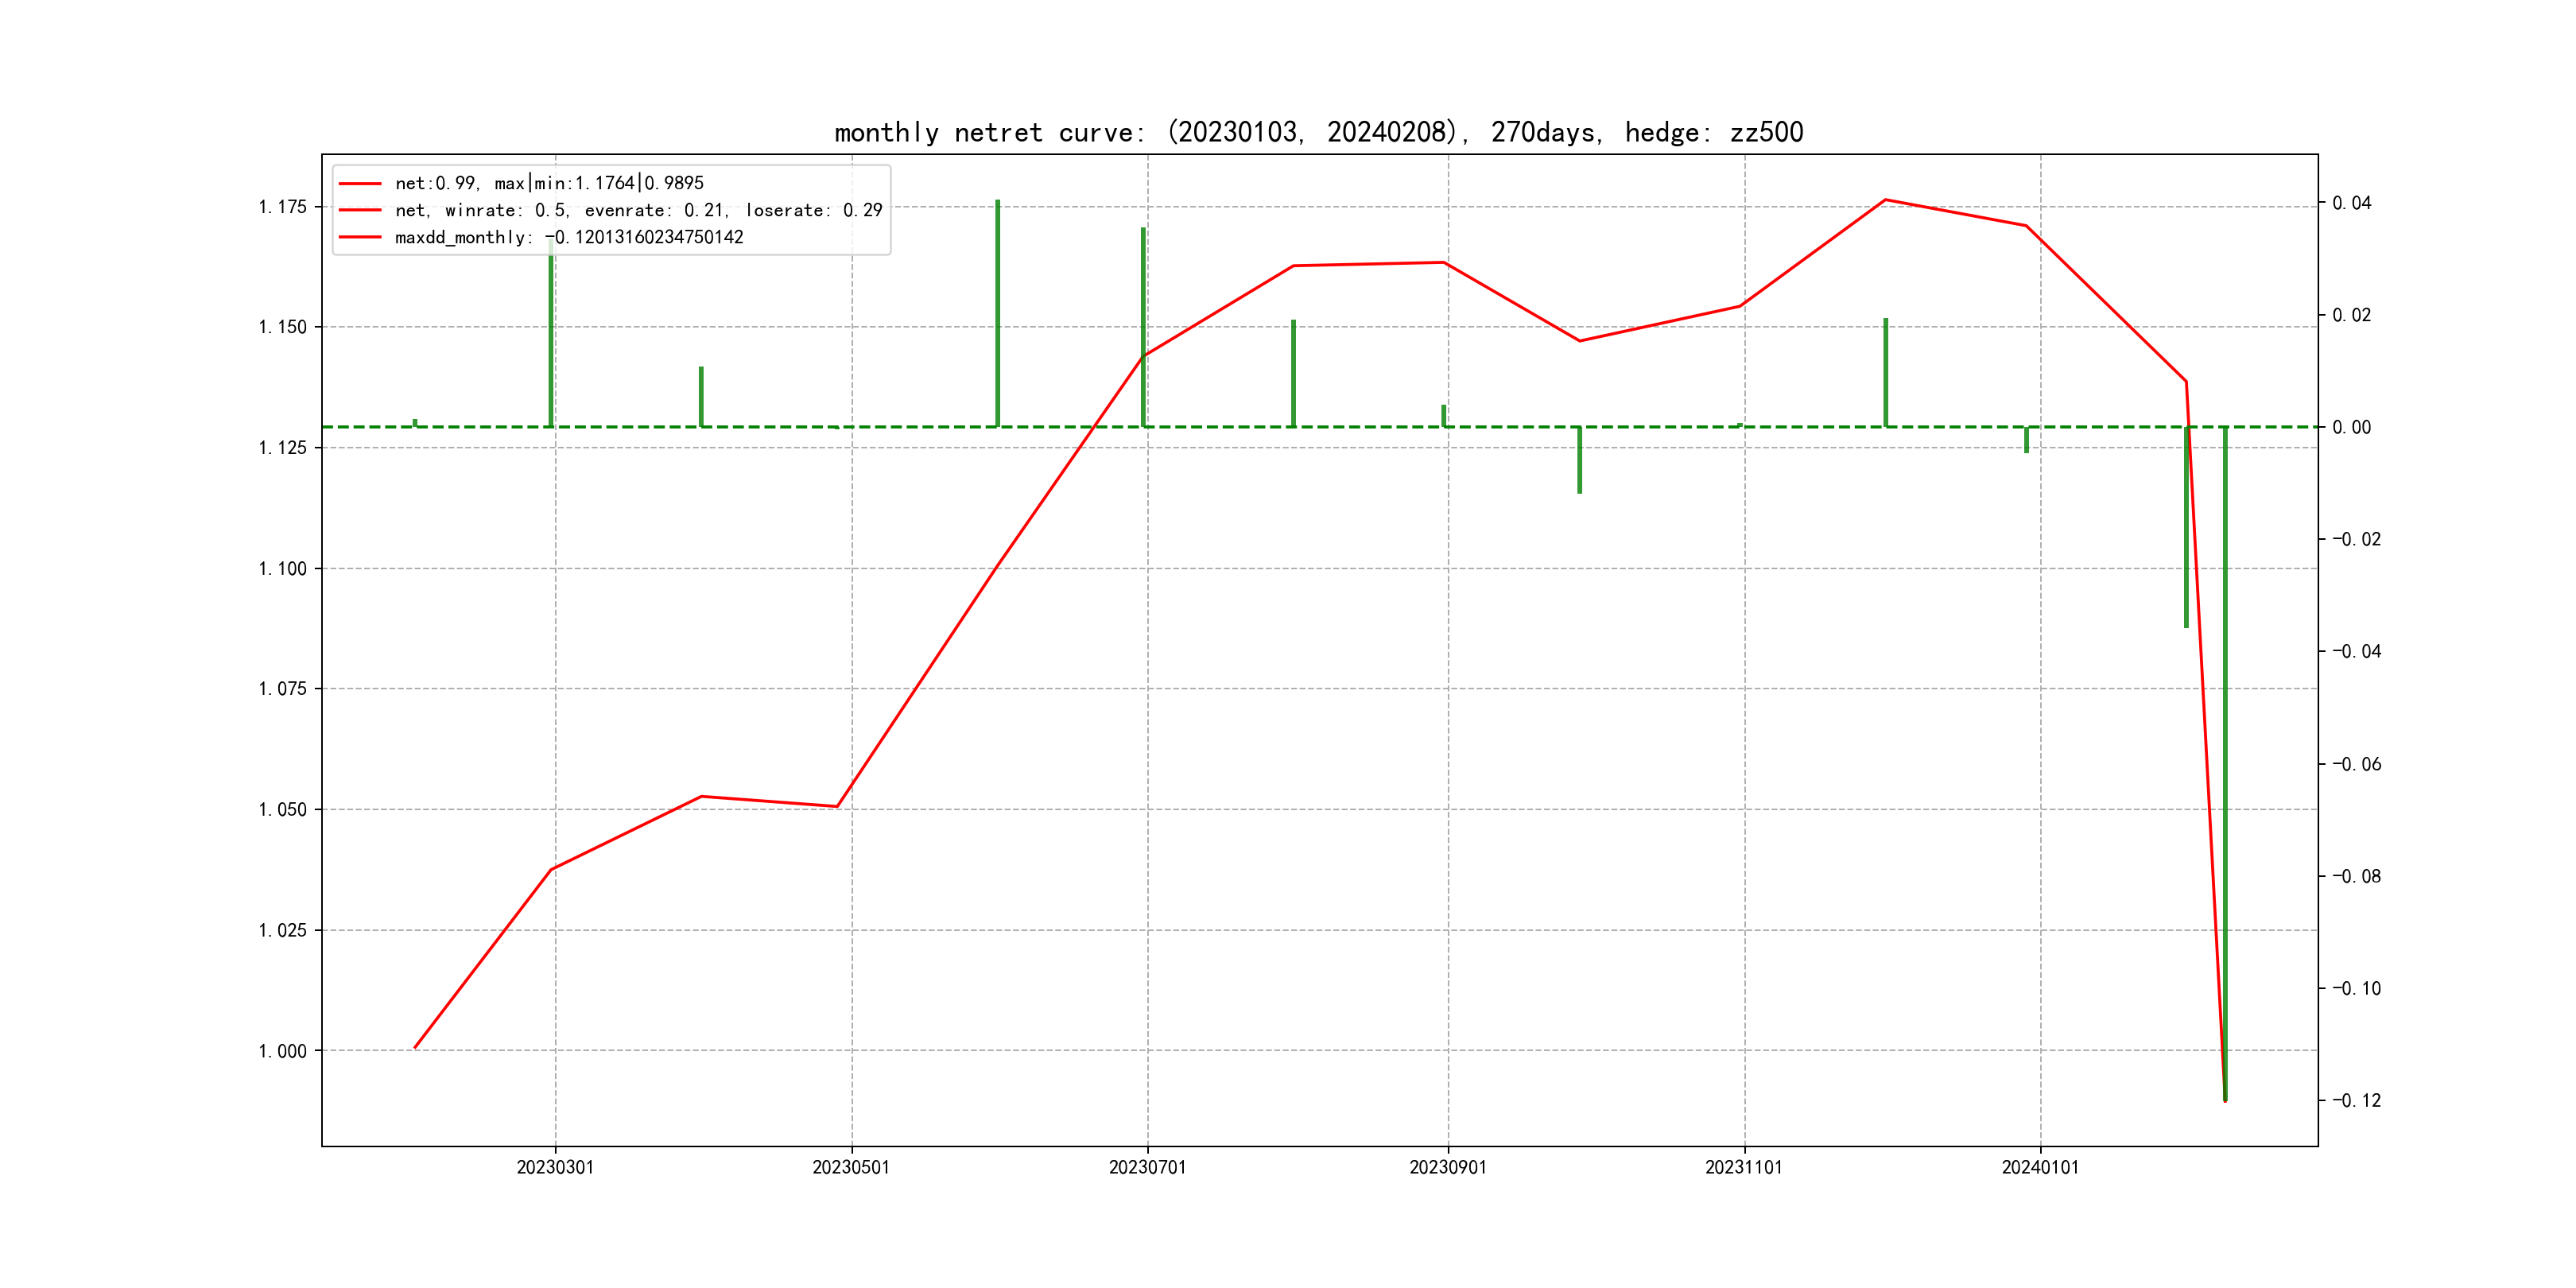
Task: Click the negative green bar near 20231001
Action: point(1579,460)
